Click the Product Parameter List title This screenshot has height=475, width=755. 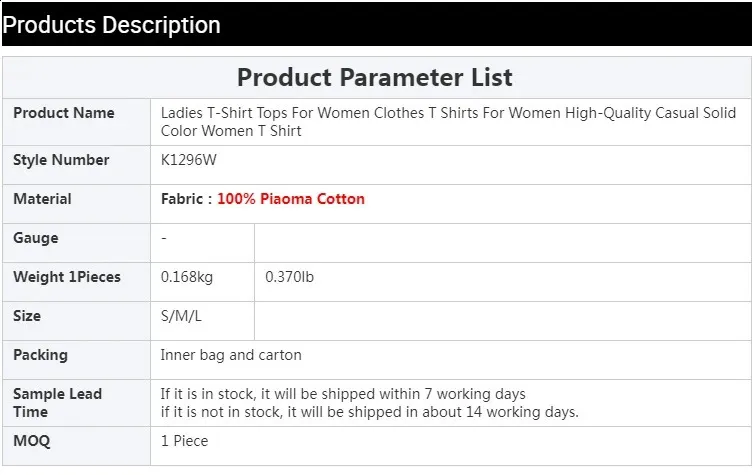point(375,77)
